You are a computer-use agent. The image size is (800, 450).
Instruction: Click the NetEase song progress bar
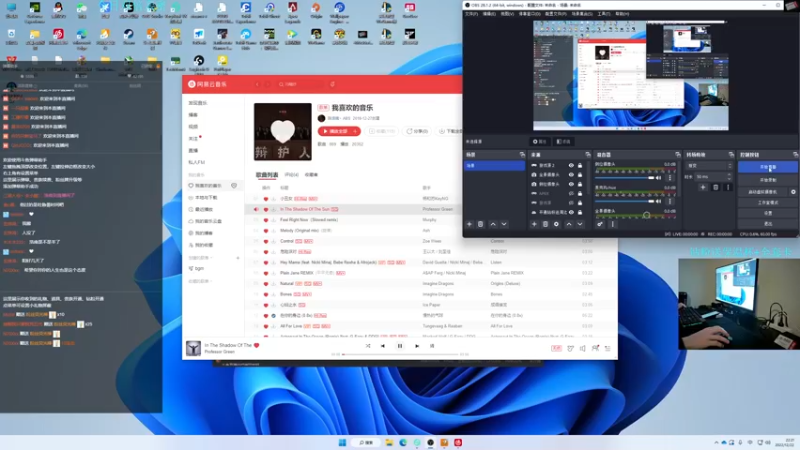(x=401, y=354)
